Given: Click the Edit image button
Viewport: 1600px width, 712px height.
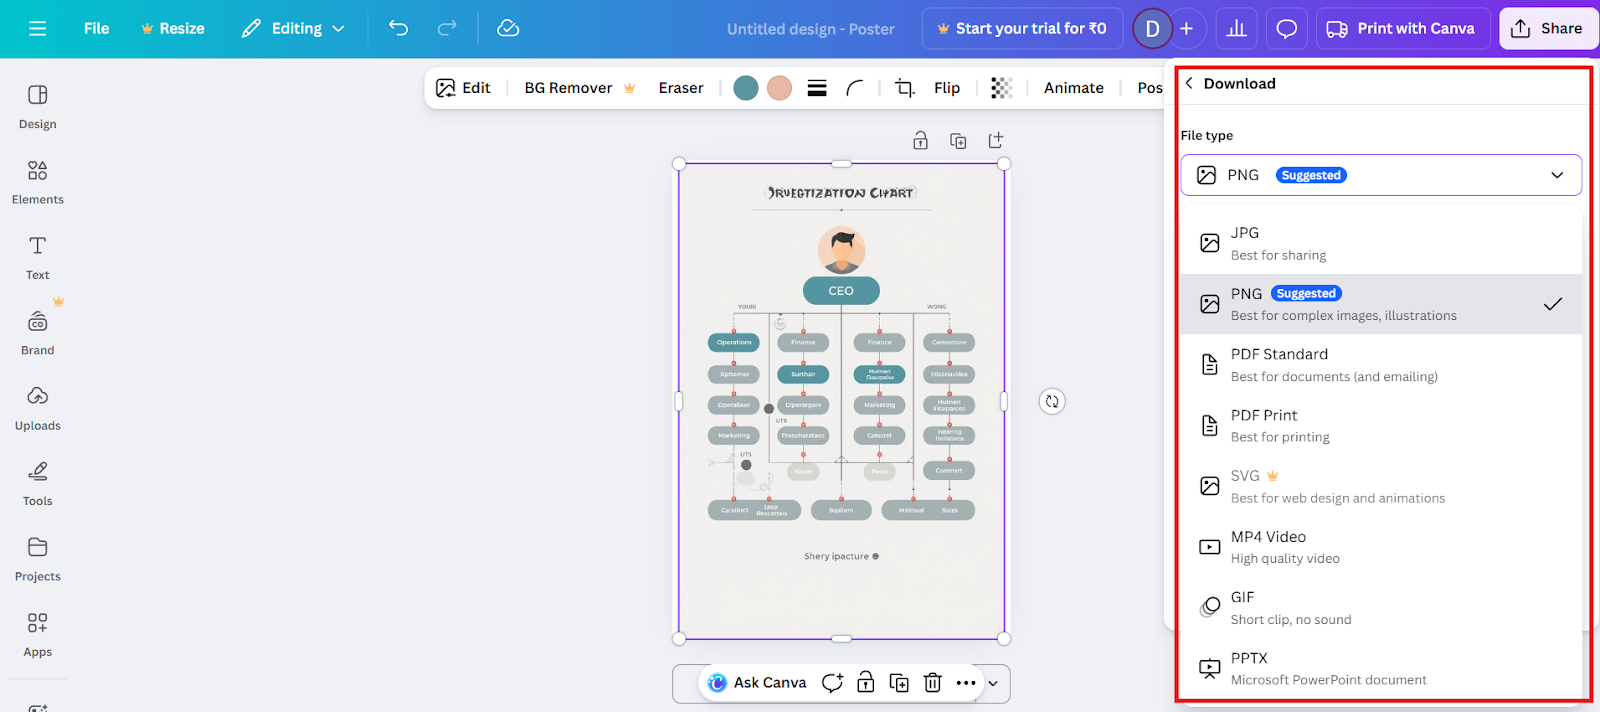Looking at the screenshot, I should (463, 88).
